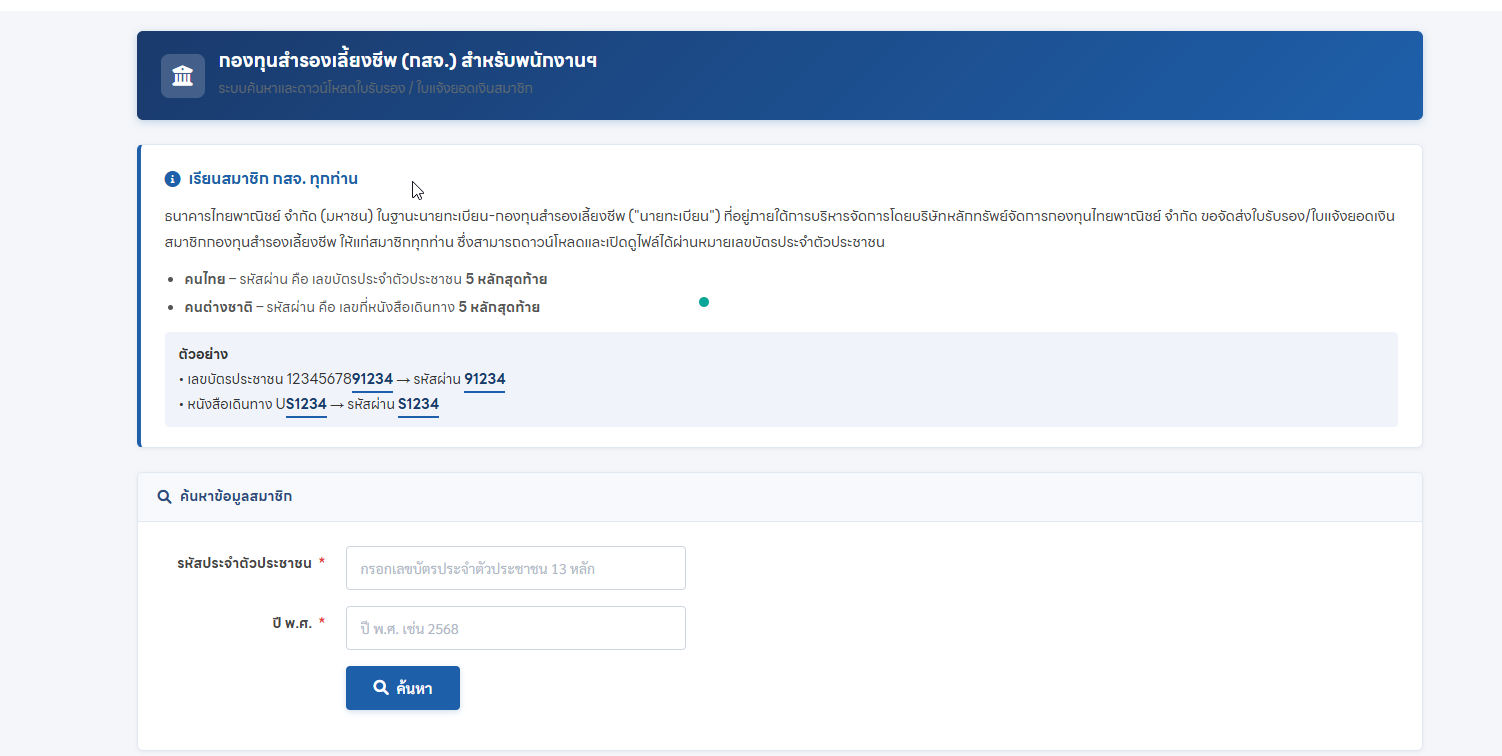Click the ค้นหา search button
The image size is (1502, 756).
(x=403, y=688)
